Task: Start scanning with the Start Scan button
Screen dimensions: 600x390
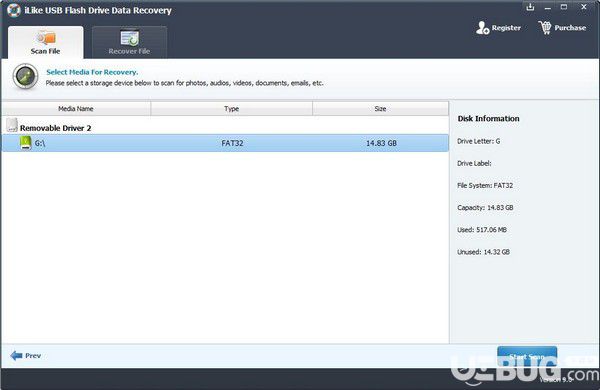Action: (527, 356)
